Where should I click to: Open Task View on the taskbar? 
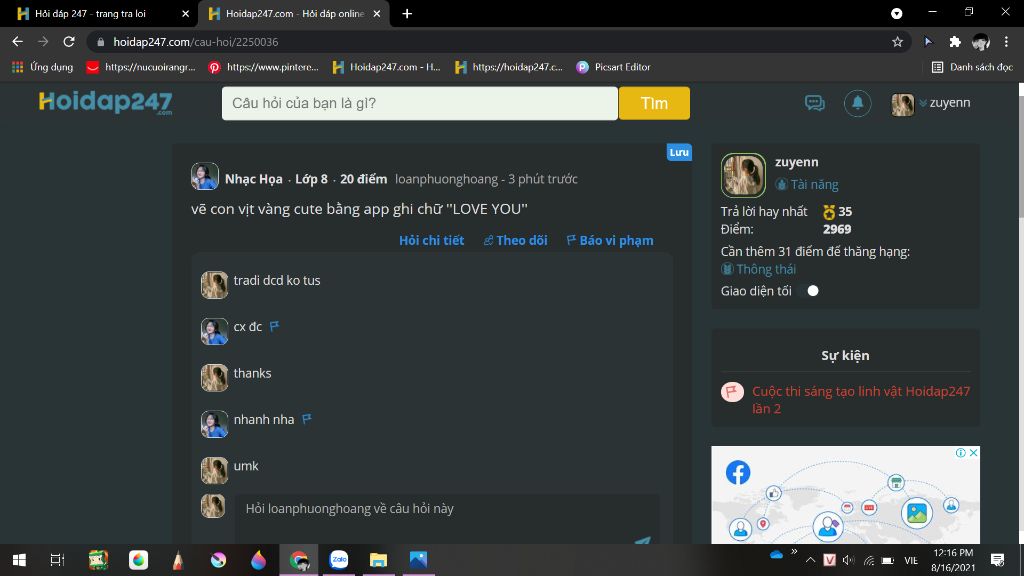(x=57, y=560)
